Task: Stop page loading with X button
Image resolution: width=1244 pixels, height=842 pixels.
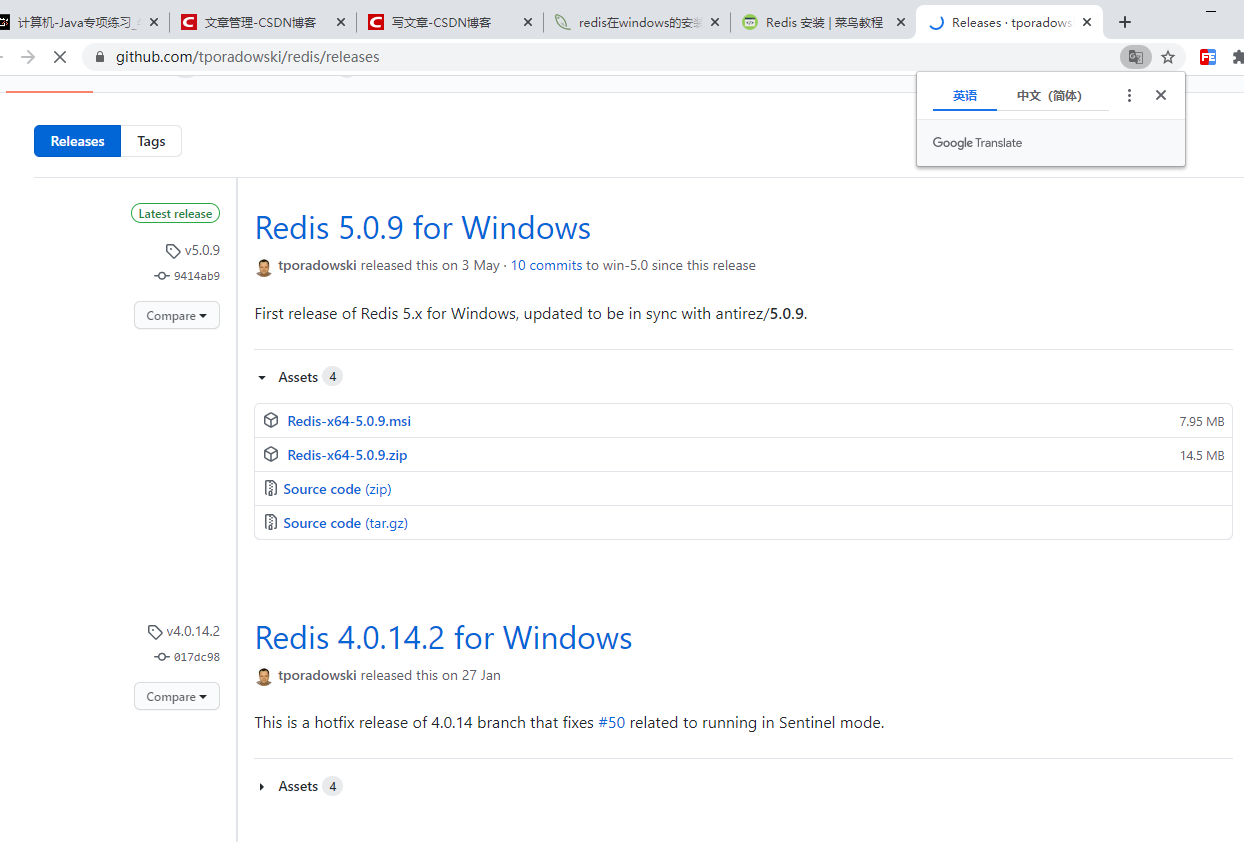Action: pos(59,57)
